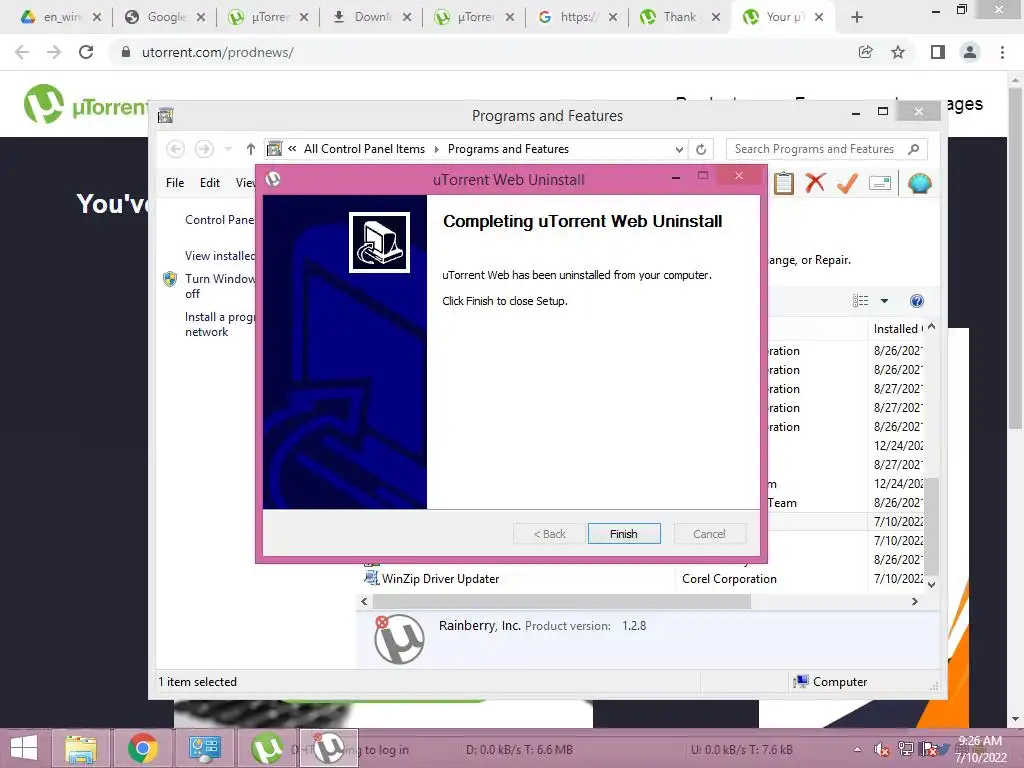Click View installed updates link
The image size is (1024, 768).
click(219, 255)
